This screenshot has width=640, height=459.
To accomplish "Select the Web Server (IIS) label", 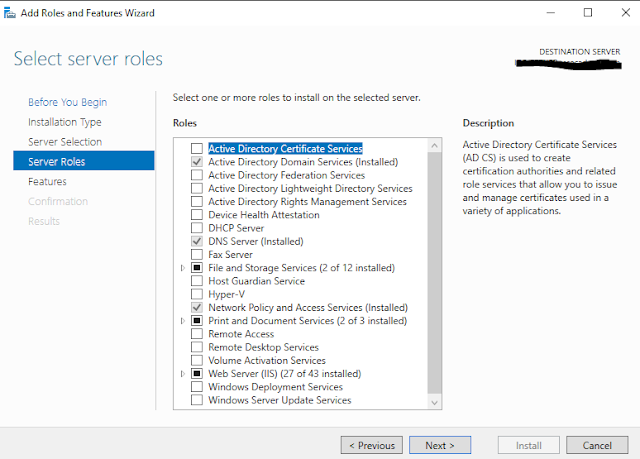I will (284, 373).
